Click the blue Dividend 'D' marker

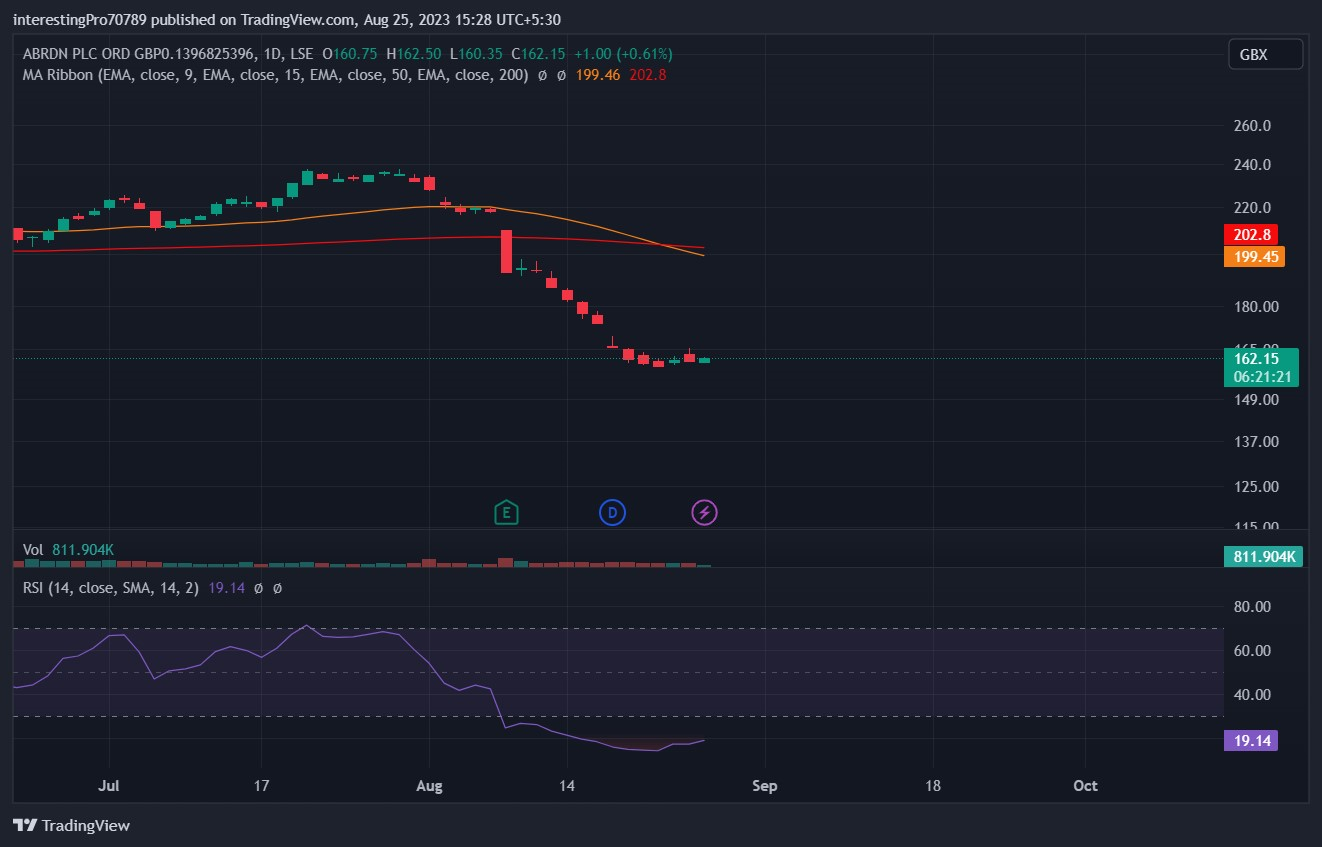coord(612,513)
